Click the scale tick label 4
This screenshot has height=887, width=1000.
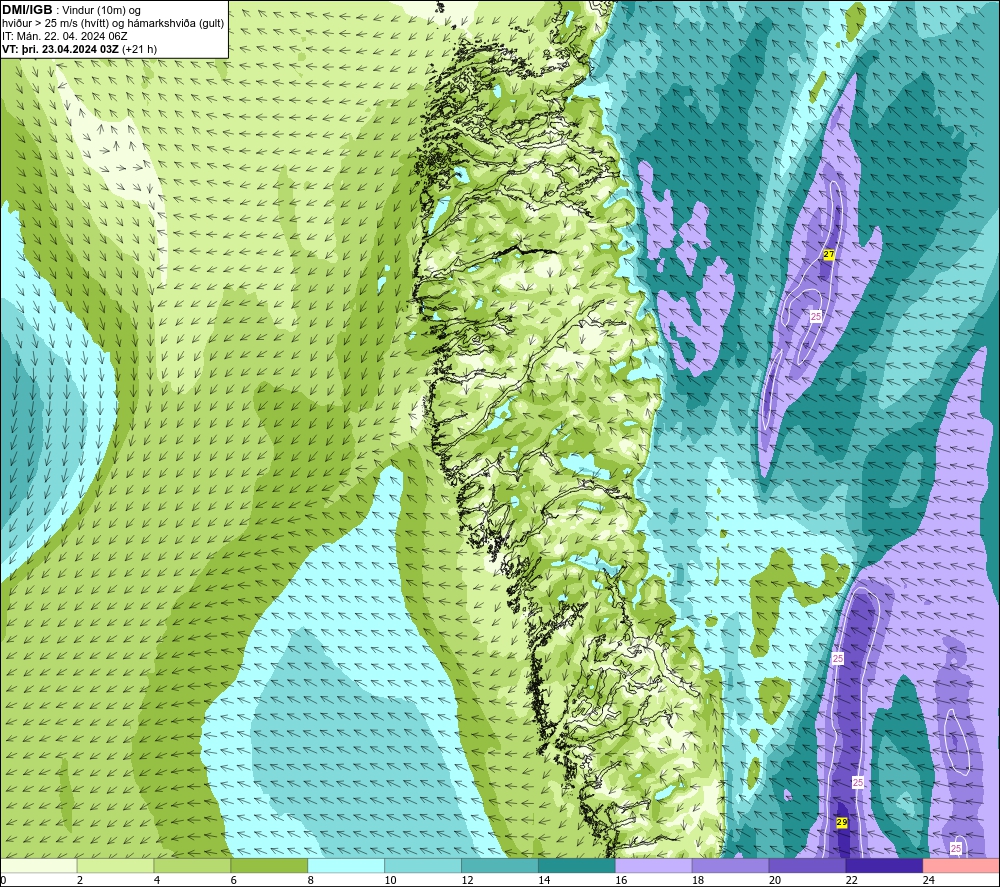(x=157, y=880)
